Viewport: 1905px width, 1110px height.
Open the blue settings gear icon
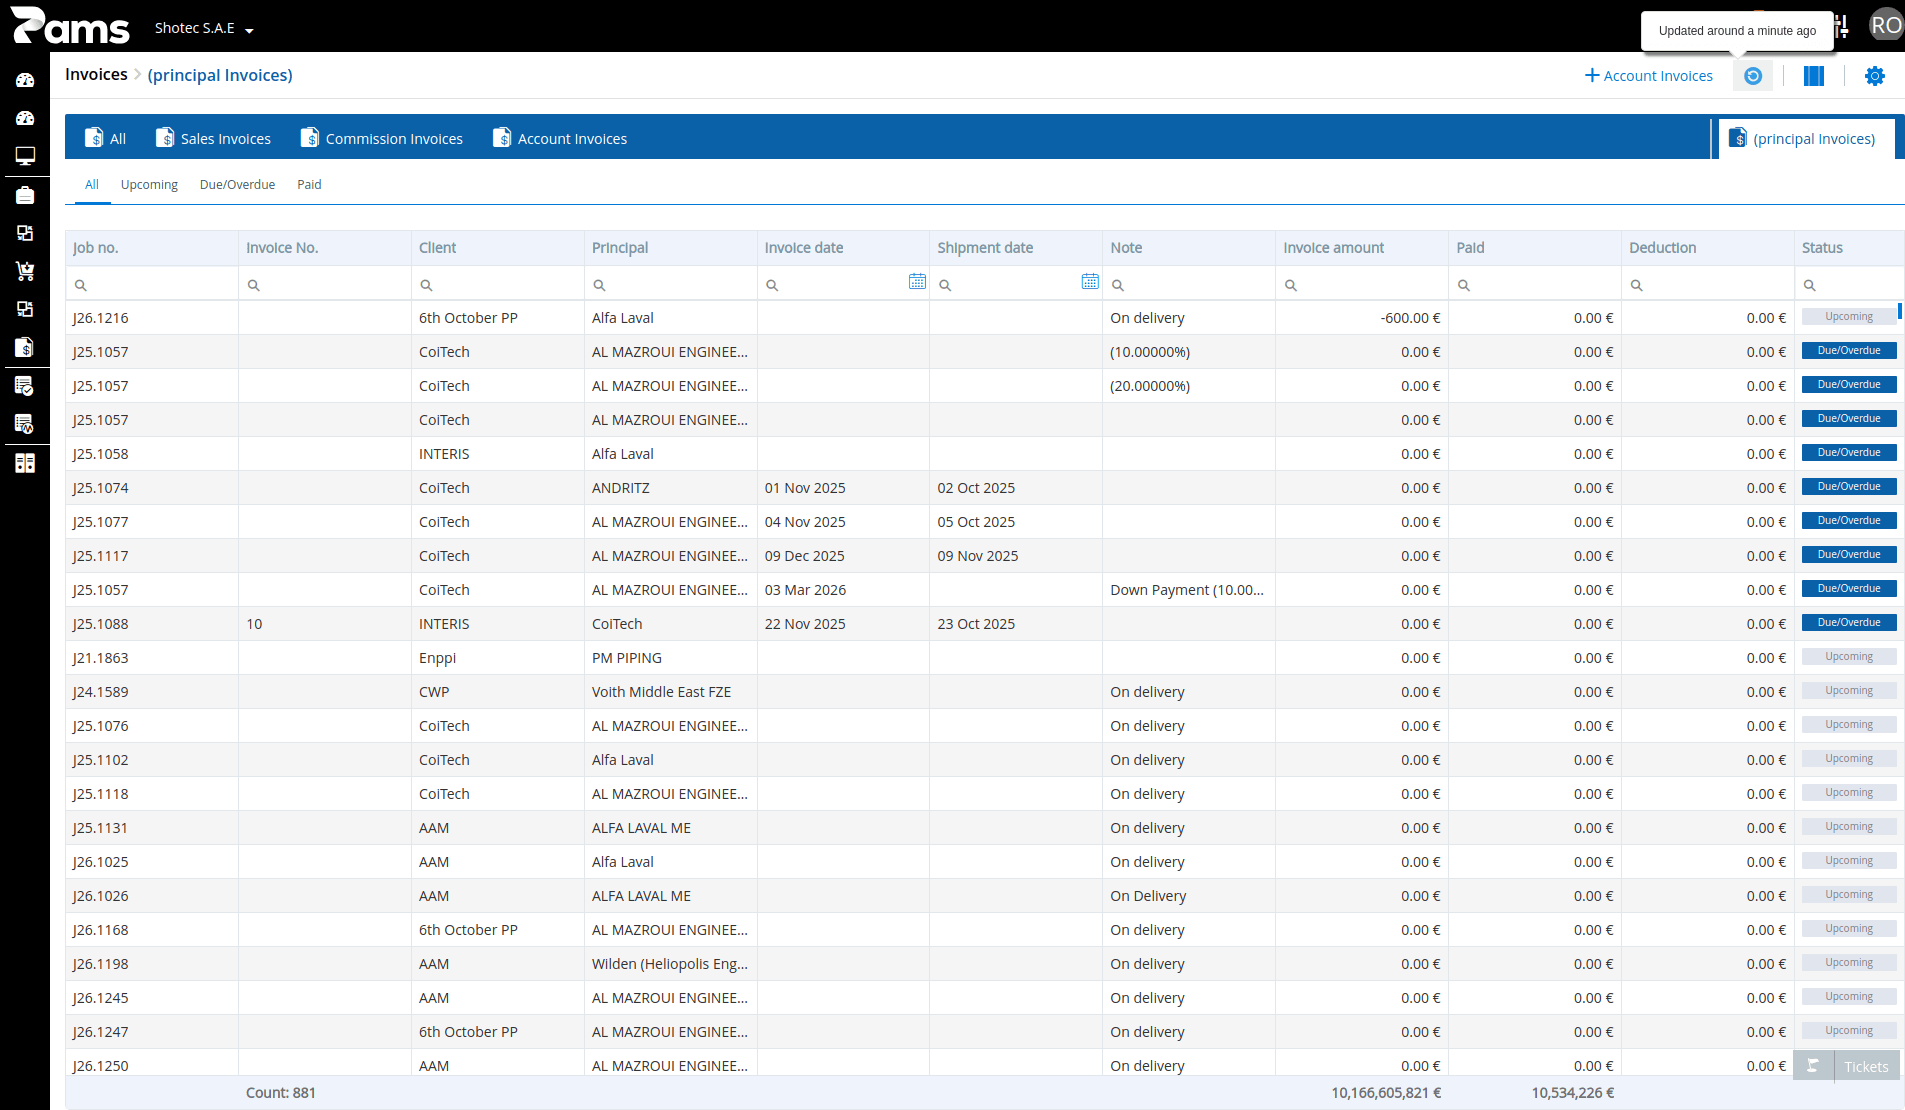coord(1875,76)
